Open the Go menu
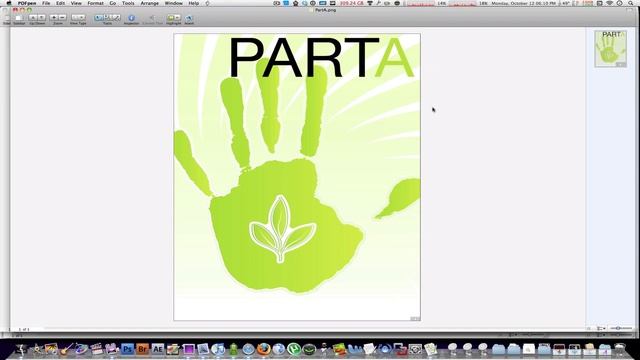Screen dimensions: 640x360 (113, 3)
